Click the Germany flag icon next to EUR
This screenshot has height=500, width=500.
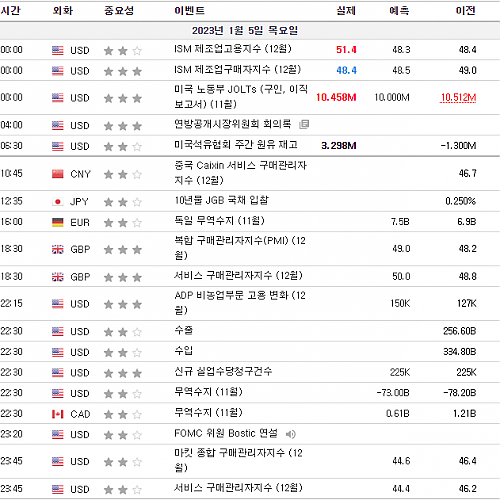[x=58, y=222]
